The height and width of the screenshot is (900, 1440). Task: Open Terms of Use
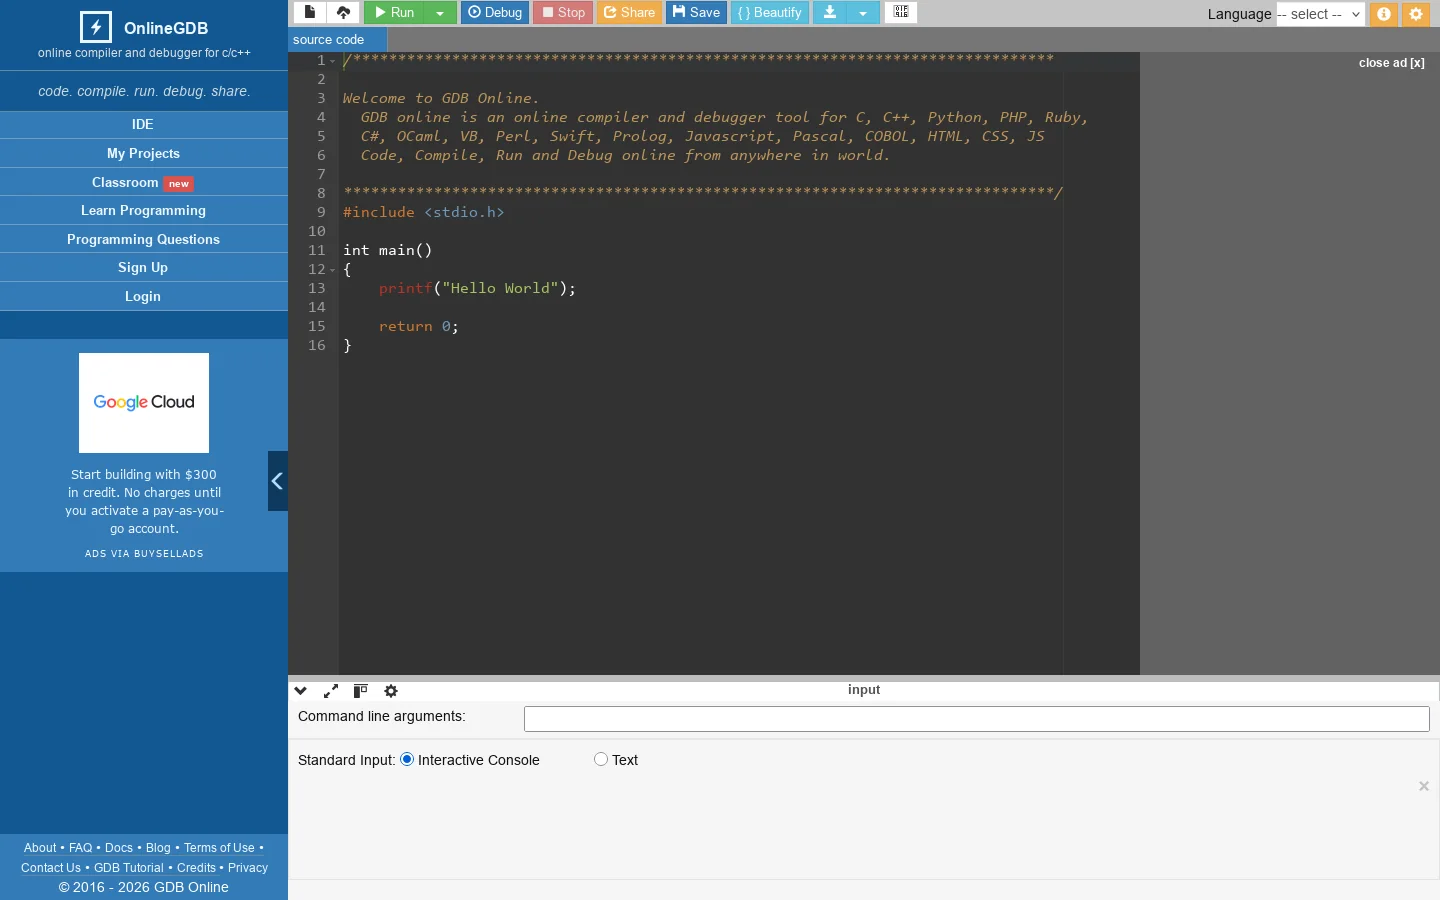coord(219,848)
